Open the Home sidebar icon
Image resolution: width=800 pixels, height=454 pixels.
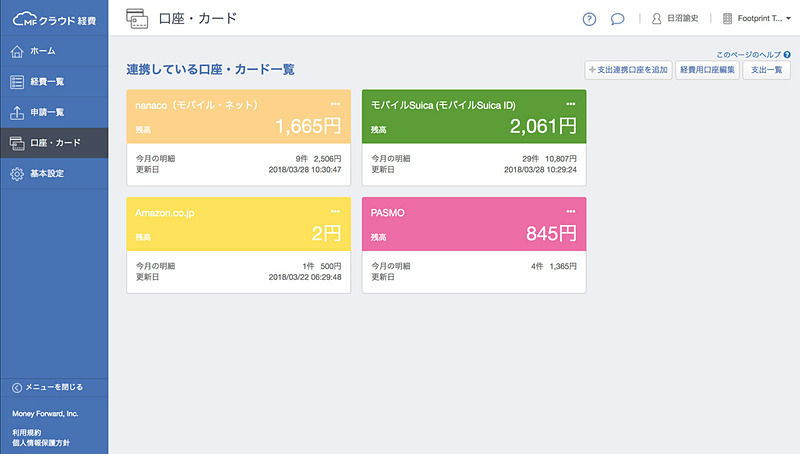tap(17, 51)
